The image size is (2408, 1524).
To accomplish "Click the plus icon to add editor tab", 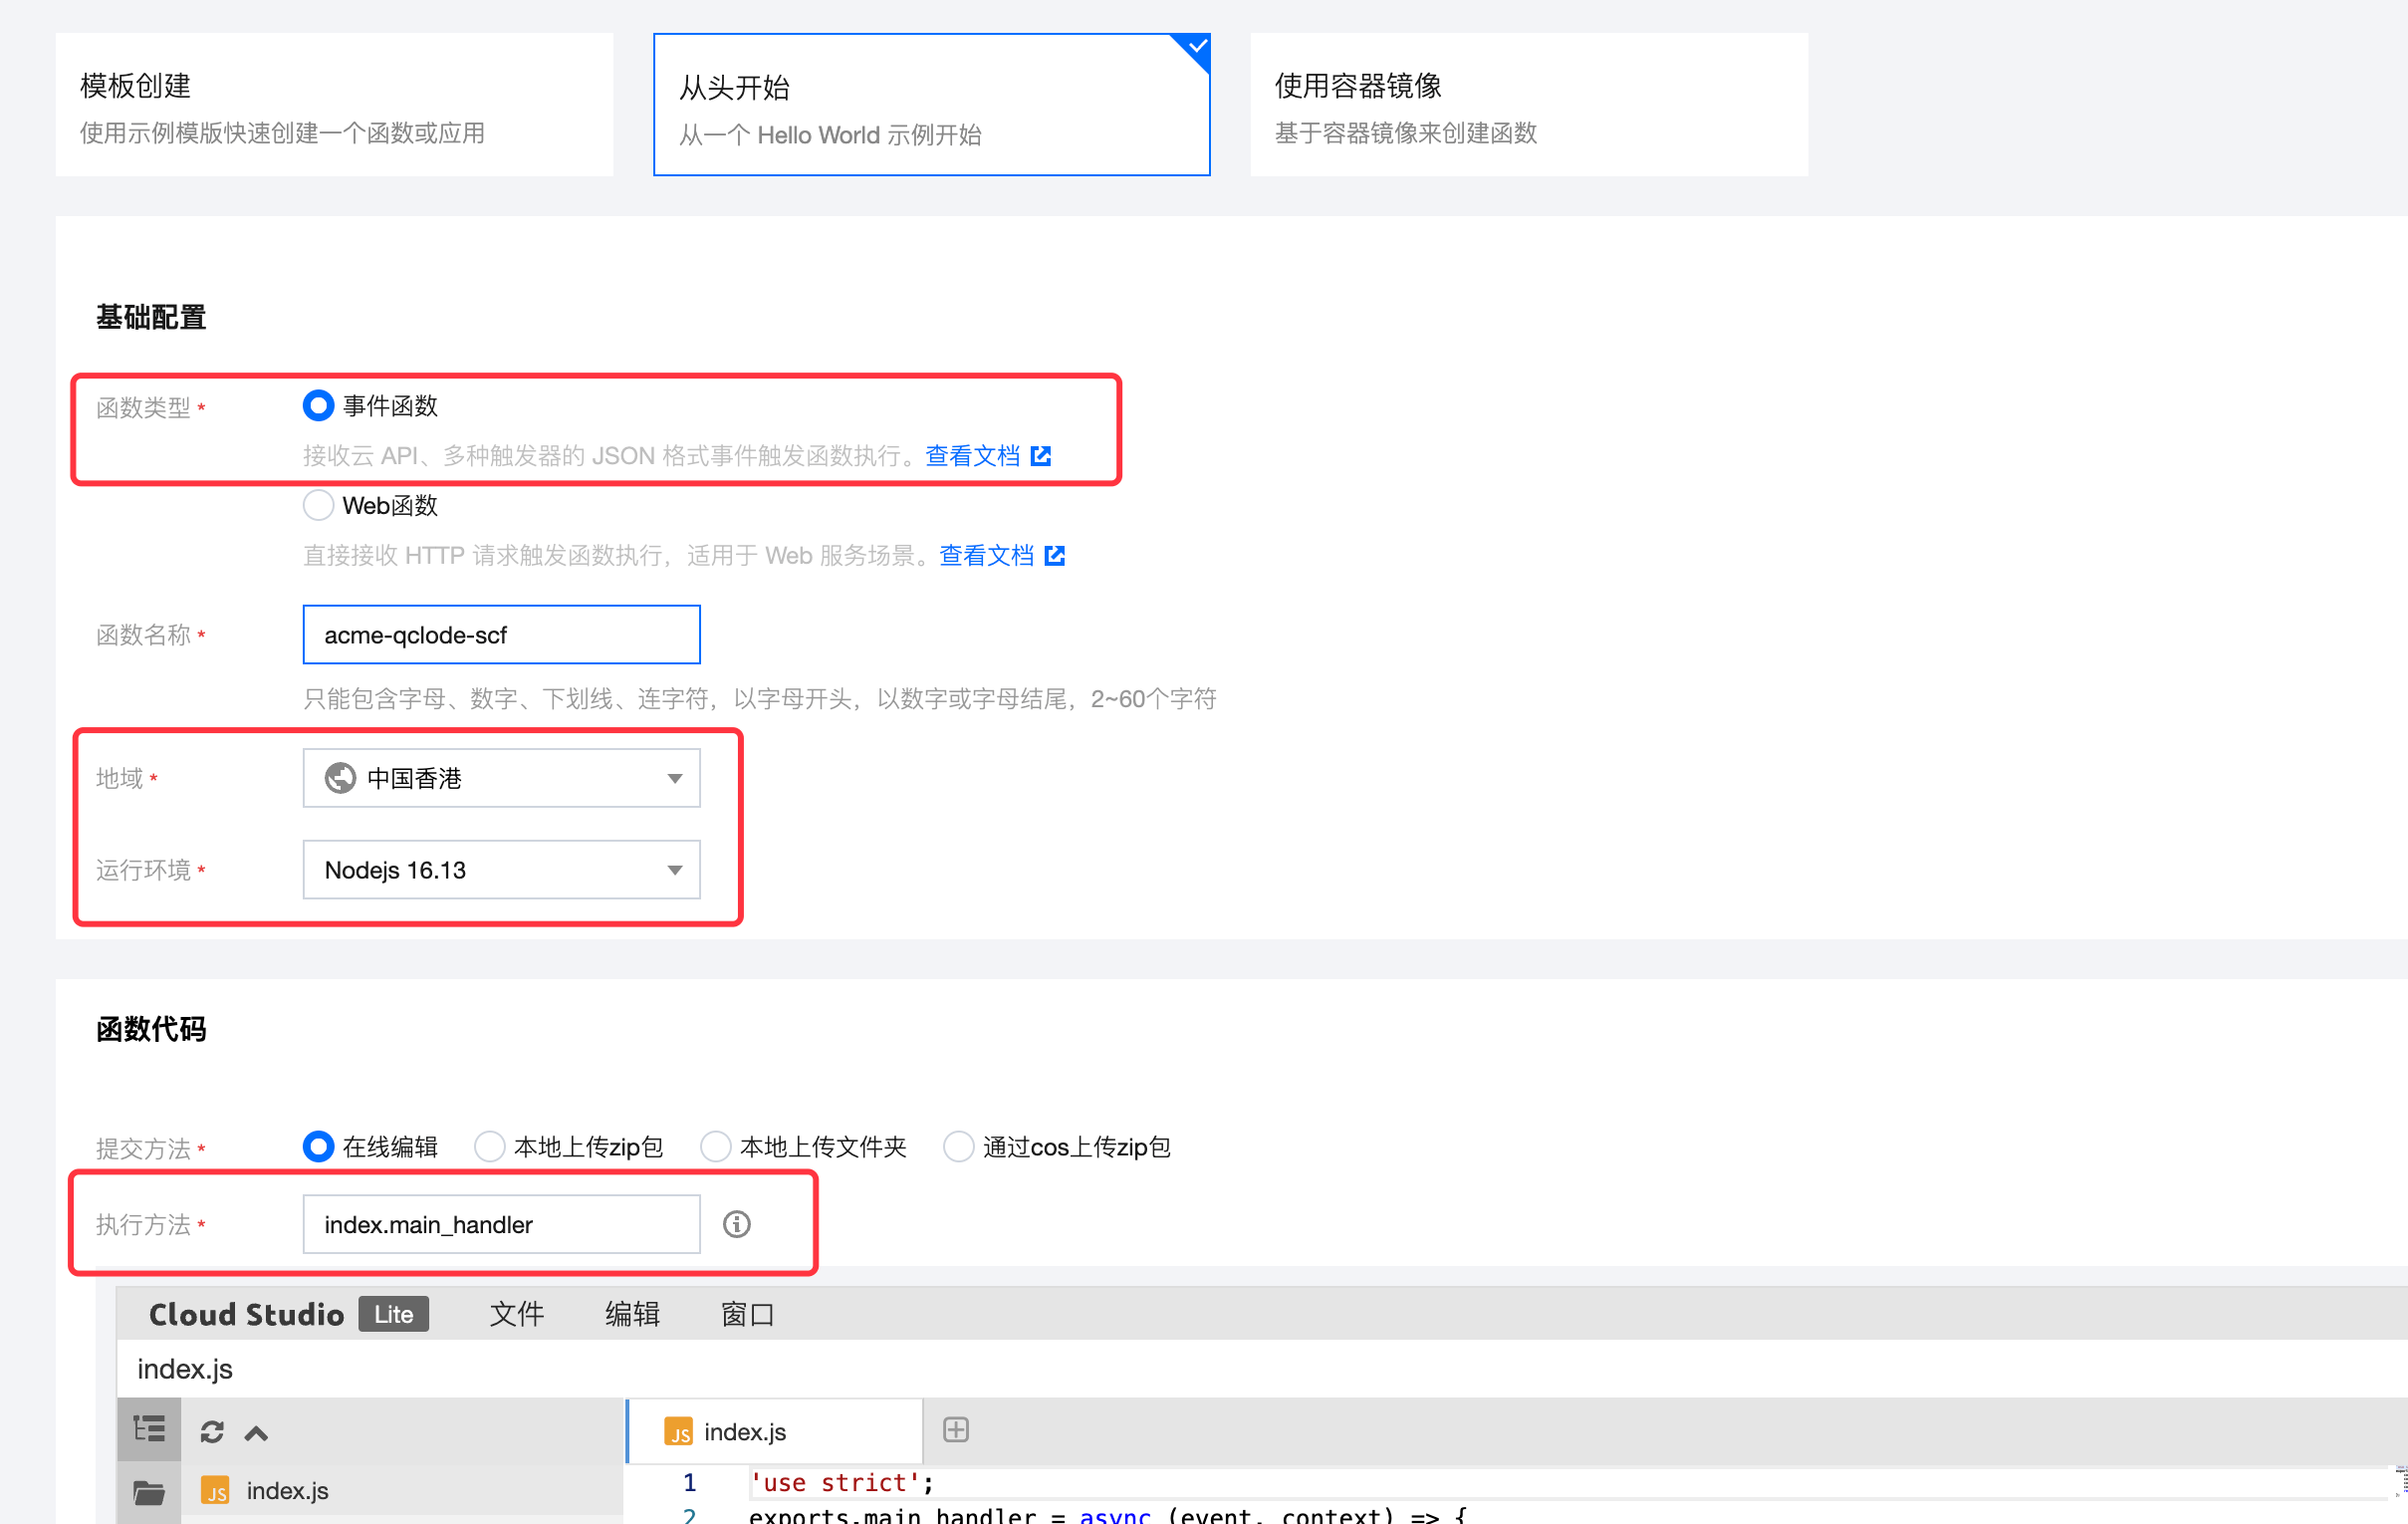I will point(955,1430).
